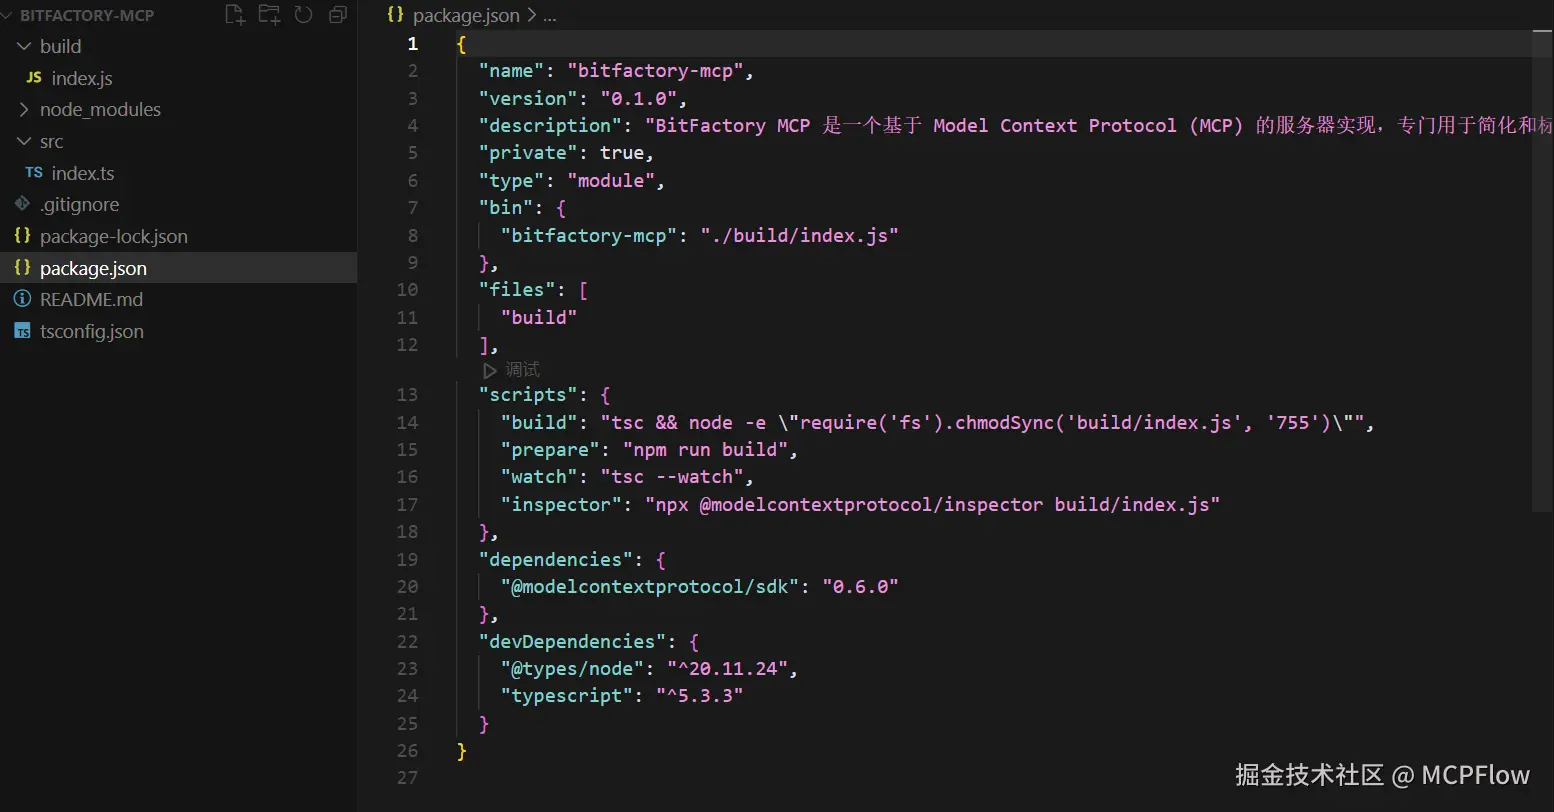Screen dimensions: 1554x812
Task: Click the editor vertical scrollbar
Action: [x=1541, y=270]
